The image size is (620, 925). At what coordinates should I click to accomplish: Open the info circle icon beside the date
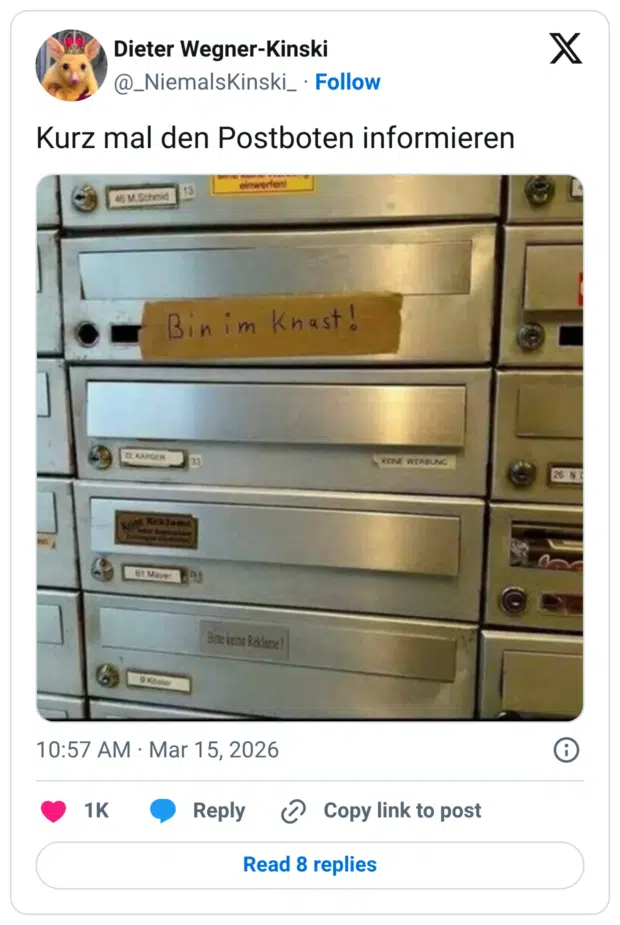[566, 750]
